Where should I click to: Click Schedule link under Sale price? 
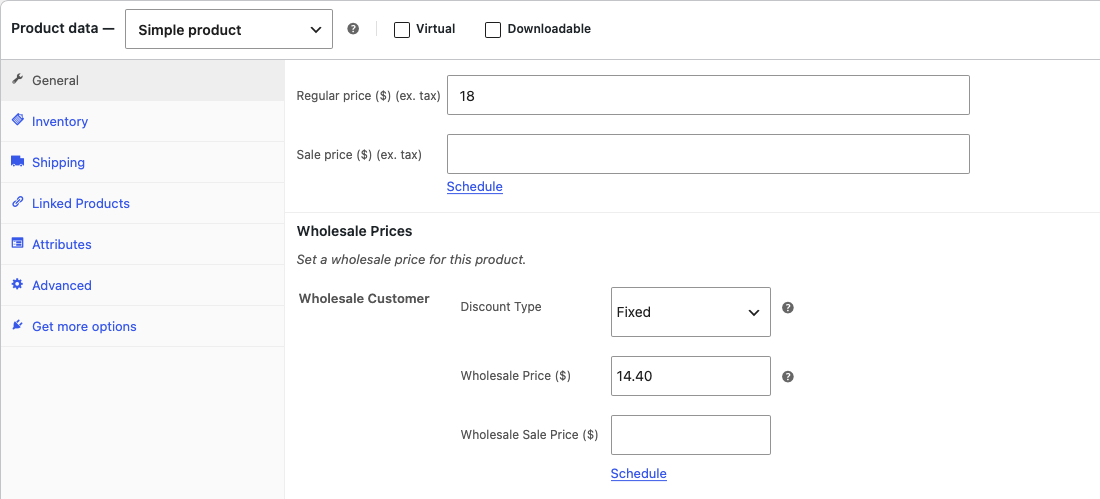pos(474,187)
